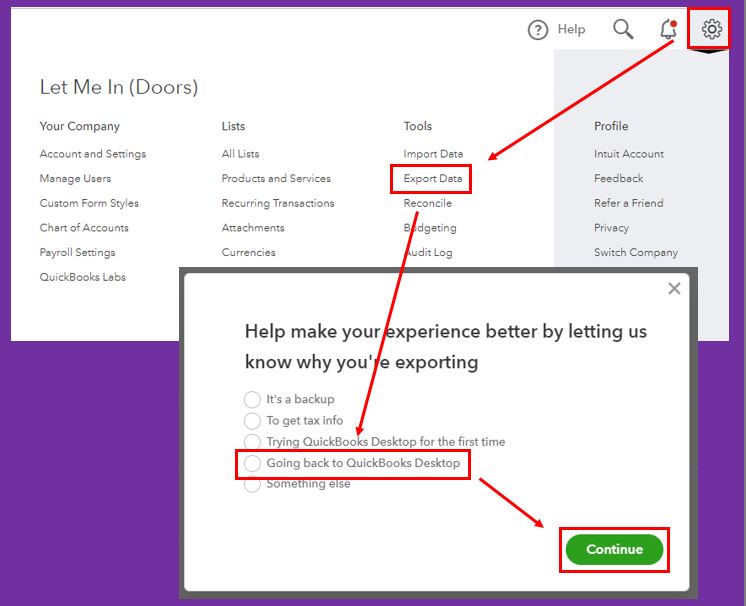Open Recurring Transactions
The width and height of the screenshot is (746, 606).
(278, 203)
